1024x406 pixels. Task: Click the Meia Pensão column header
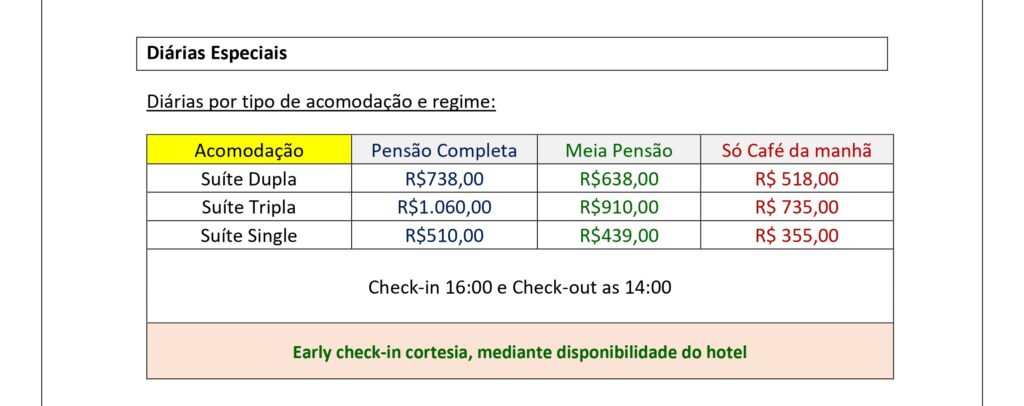pyautogui.click(x=619, y=150)
